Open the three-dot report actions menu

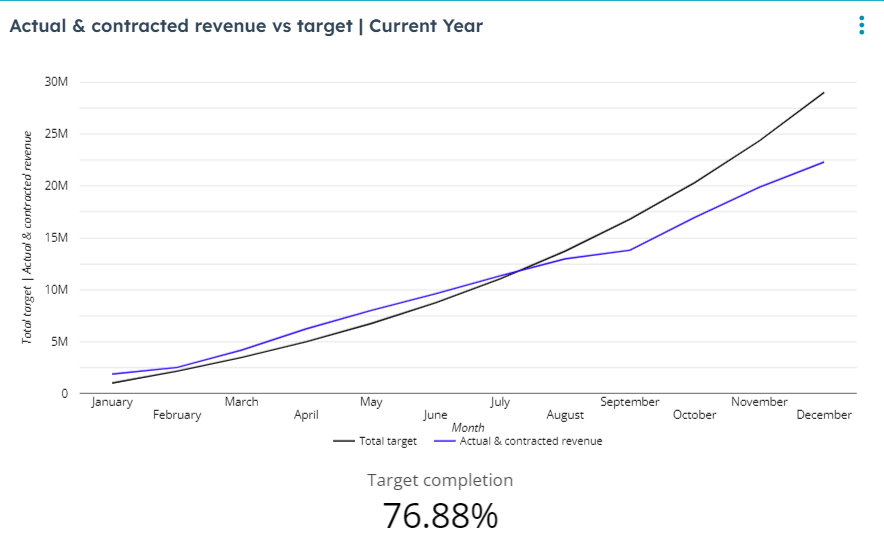(861, 25)
